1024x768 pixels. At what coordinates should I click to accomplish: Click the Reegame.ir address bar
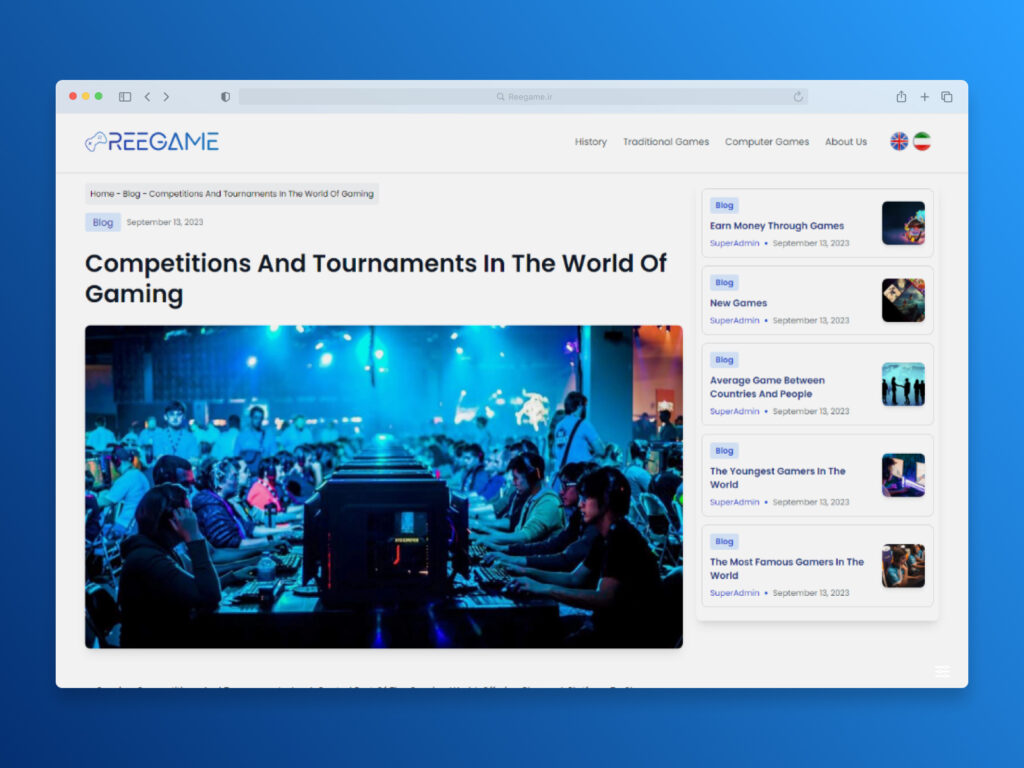(523, 97)
